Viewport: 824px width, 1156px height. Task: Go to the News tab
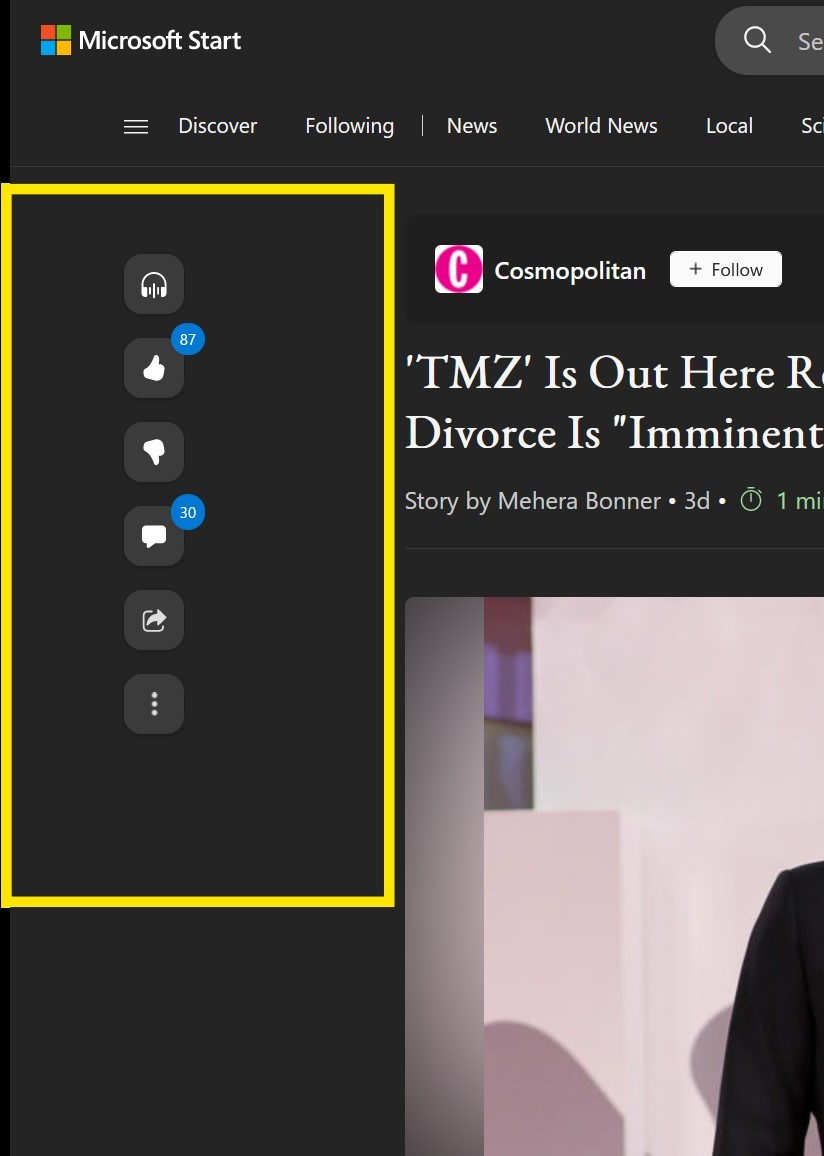[472, 126]
